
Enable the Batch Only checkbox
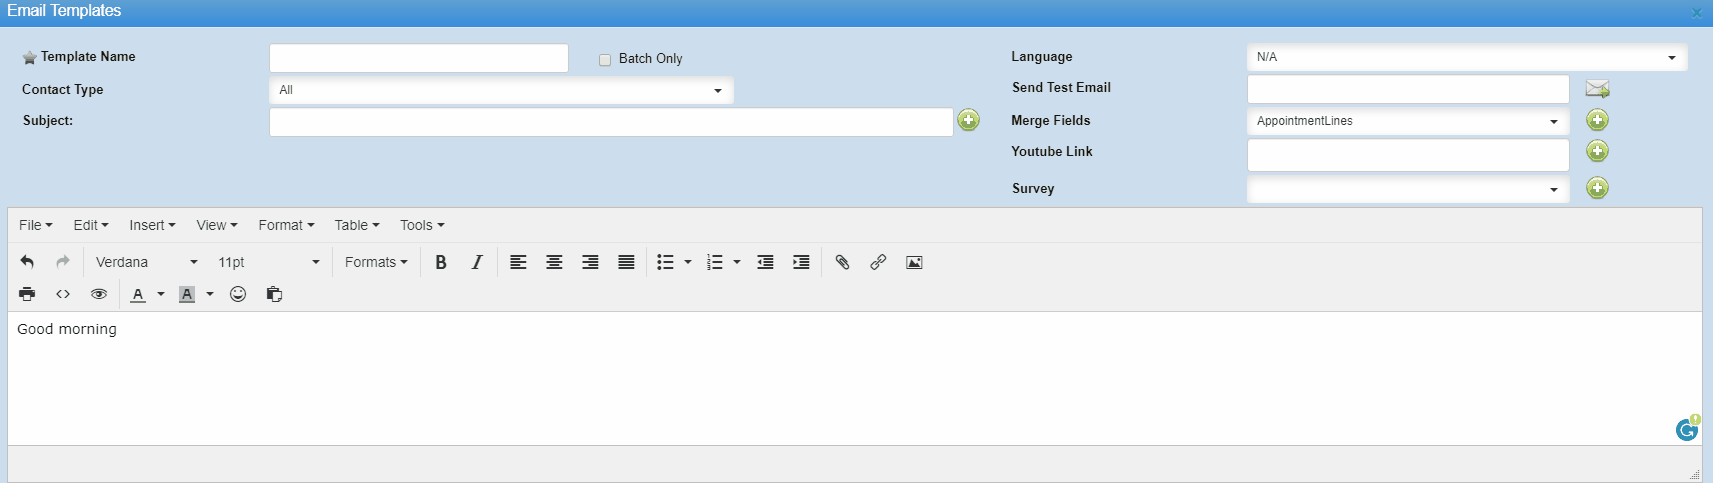[x=605, y=60]
